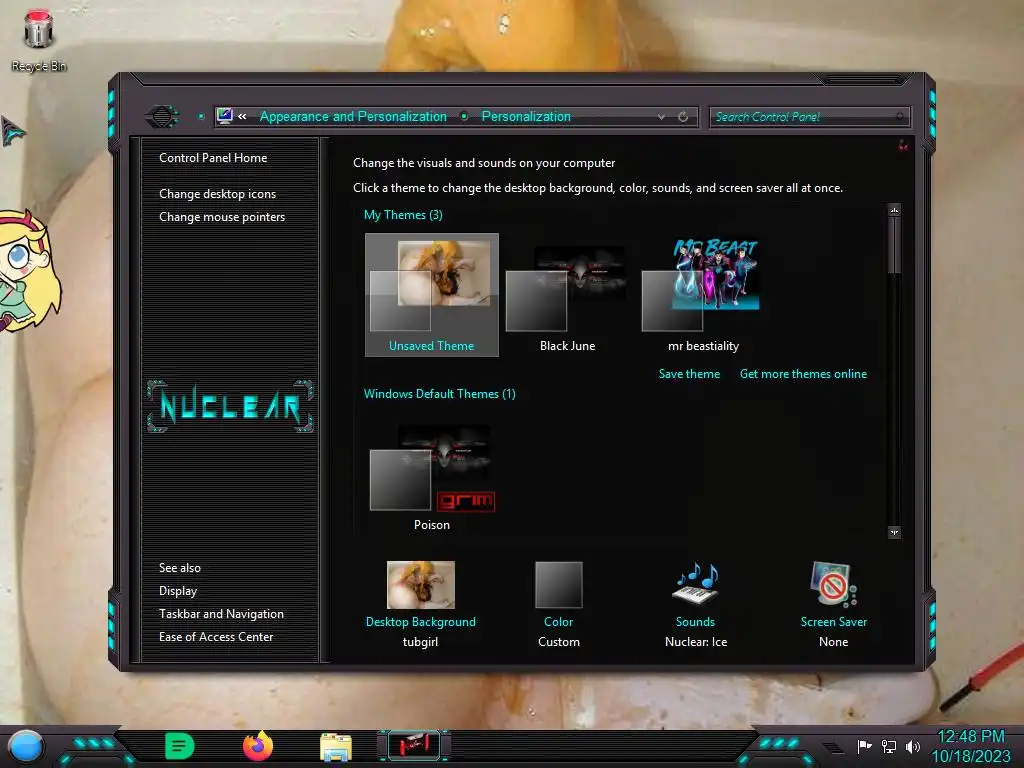Image resolution: width=1024 pixels, height=768 pixels.
Task: Select the Unsaved Theme thumbnail
Action: (x=432, y=295)
